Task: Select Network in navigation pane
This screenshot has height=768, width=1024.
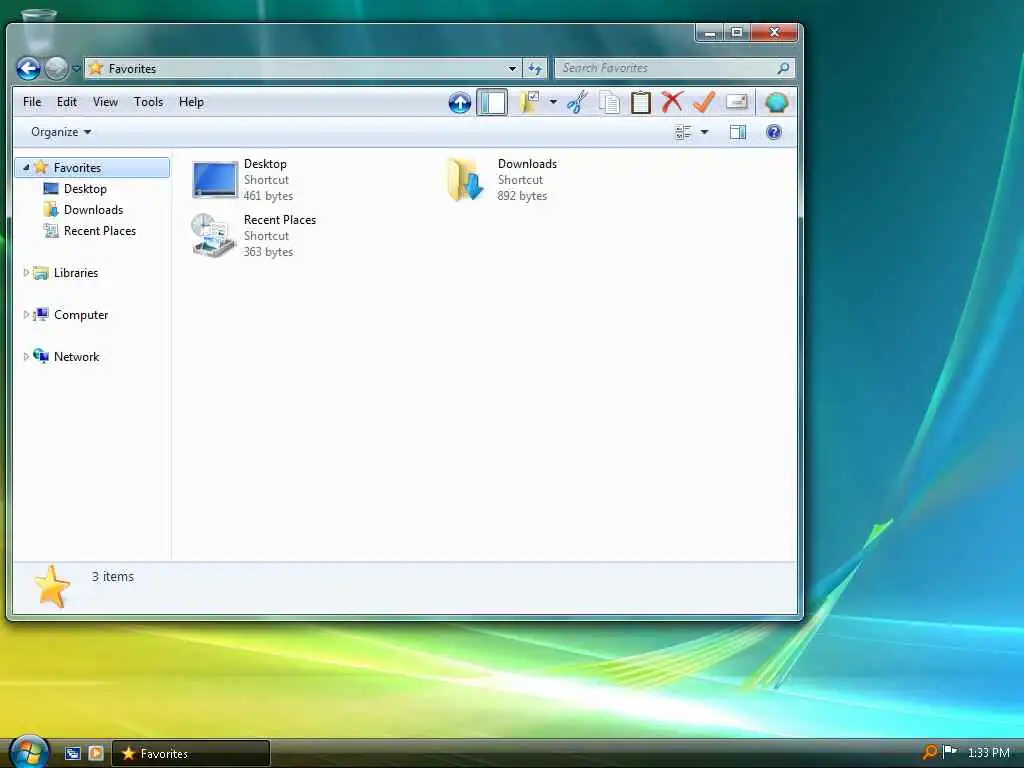Action: 76,357
